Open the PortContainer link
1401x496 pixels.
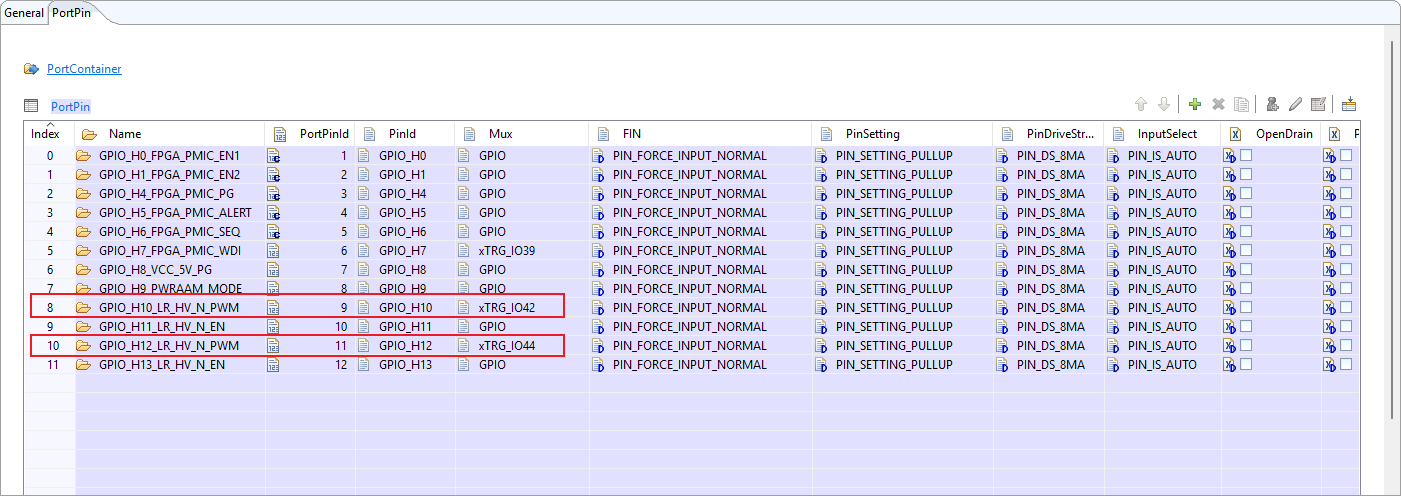[x=84, y=69]
